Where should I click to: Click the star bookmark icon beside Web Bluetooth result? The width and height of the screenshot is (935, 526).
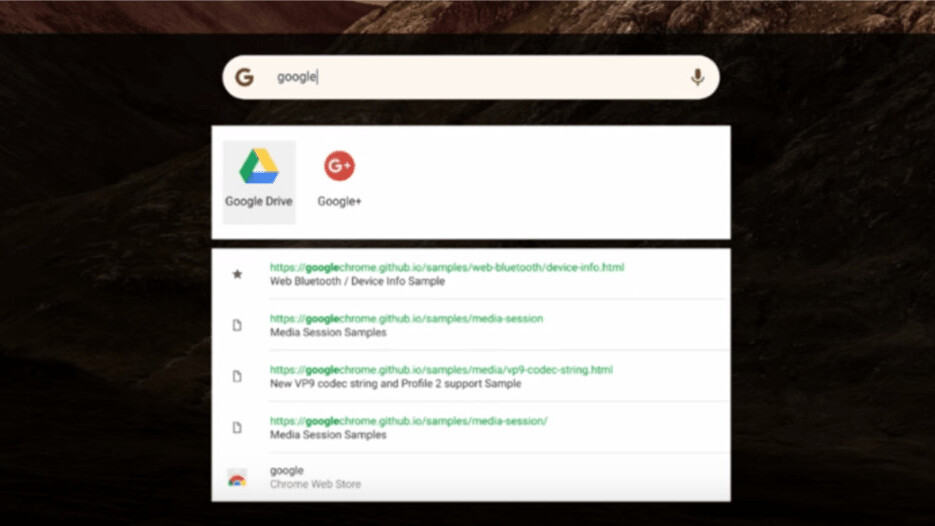[x=237, y=274]
